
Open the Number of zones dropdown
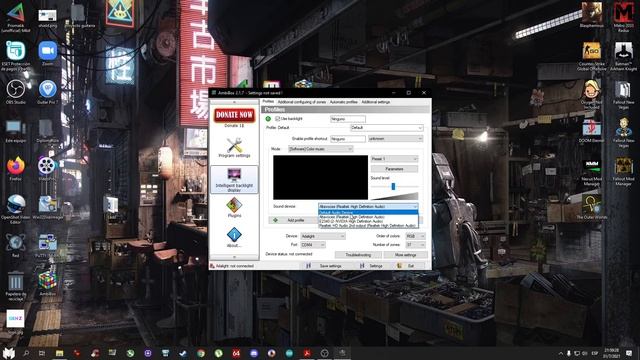(415, 245)
